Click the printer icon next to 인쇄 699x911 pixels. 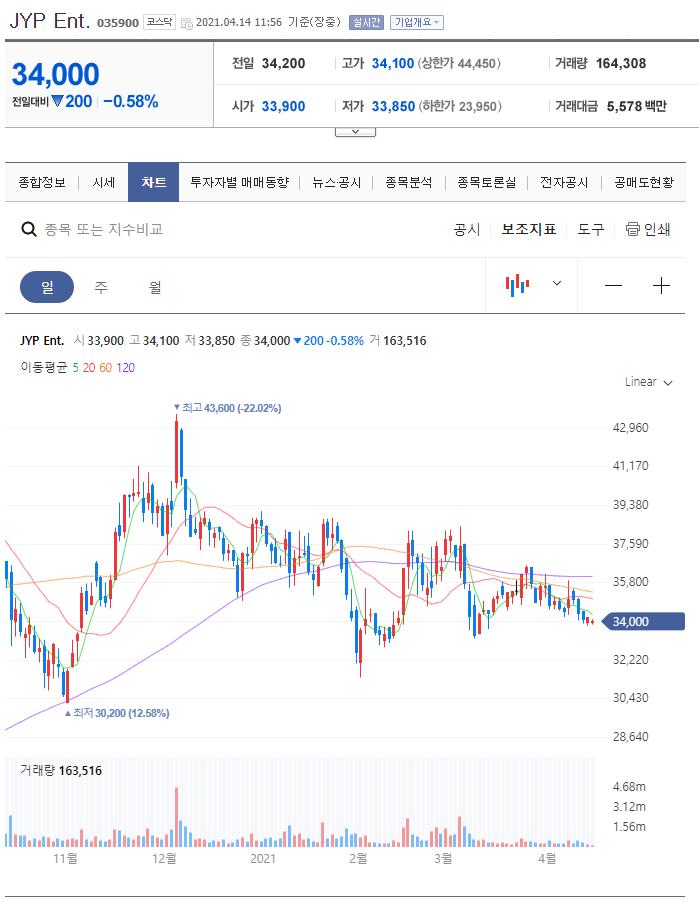point(632,229)
